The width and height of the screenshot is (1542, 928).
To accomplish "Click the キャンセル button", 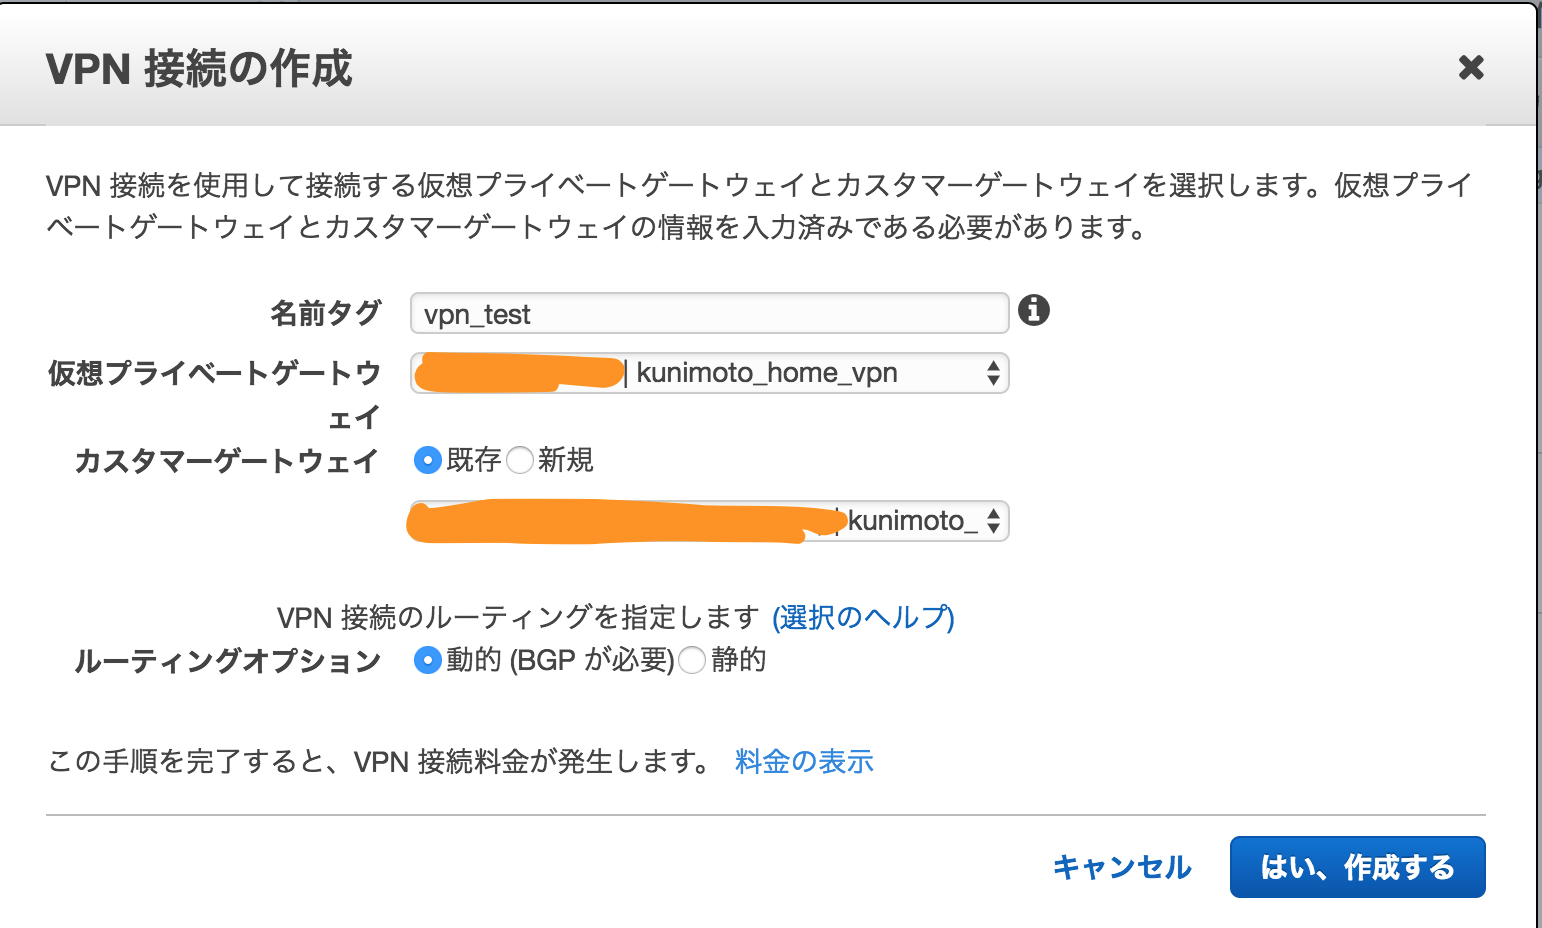I will click(x=1122, y=867).
